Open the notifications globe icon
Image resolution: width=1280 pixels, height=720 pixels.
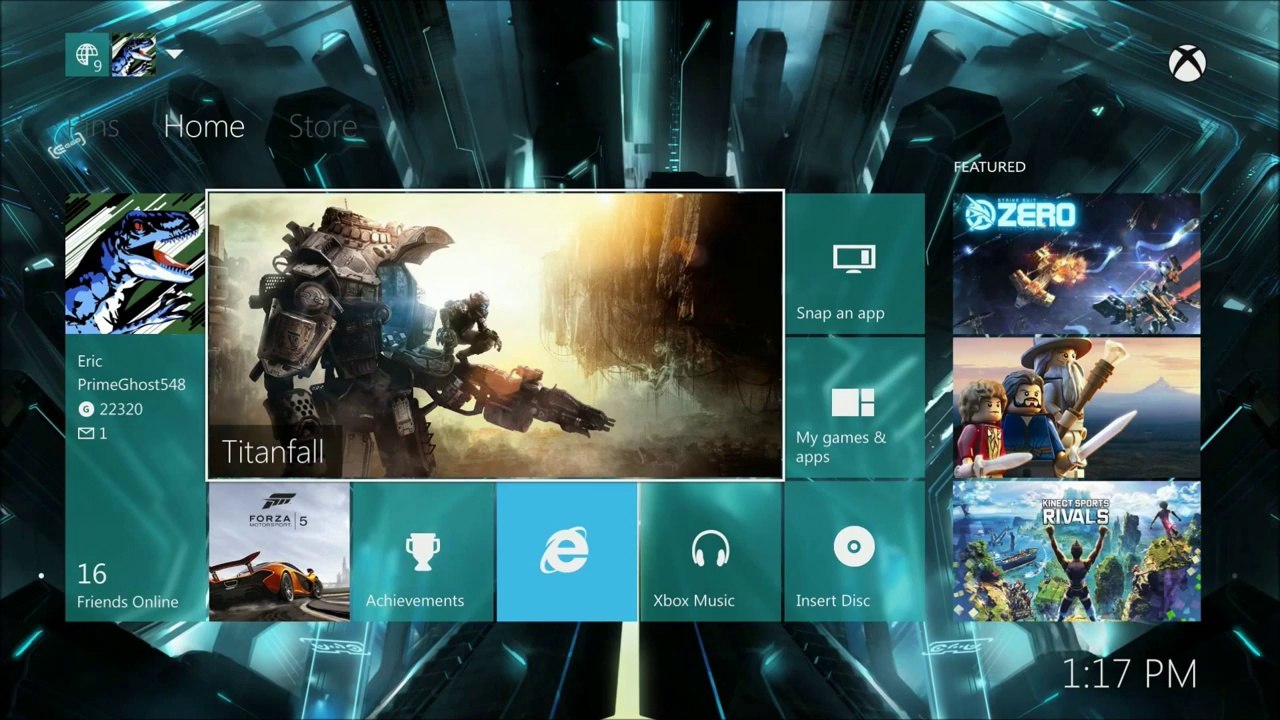(87, 54)
